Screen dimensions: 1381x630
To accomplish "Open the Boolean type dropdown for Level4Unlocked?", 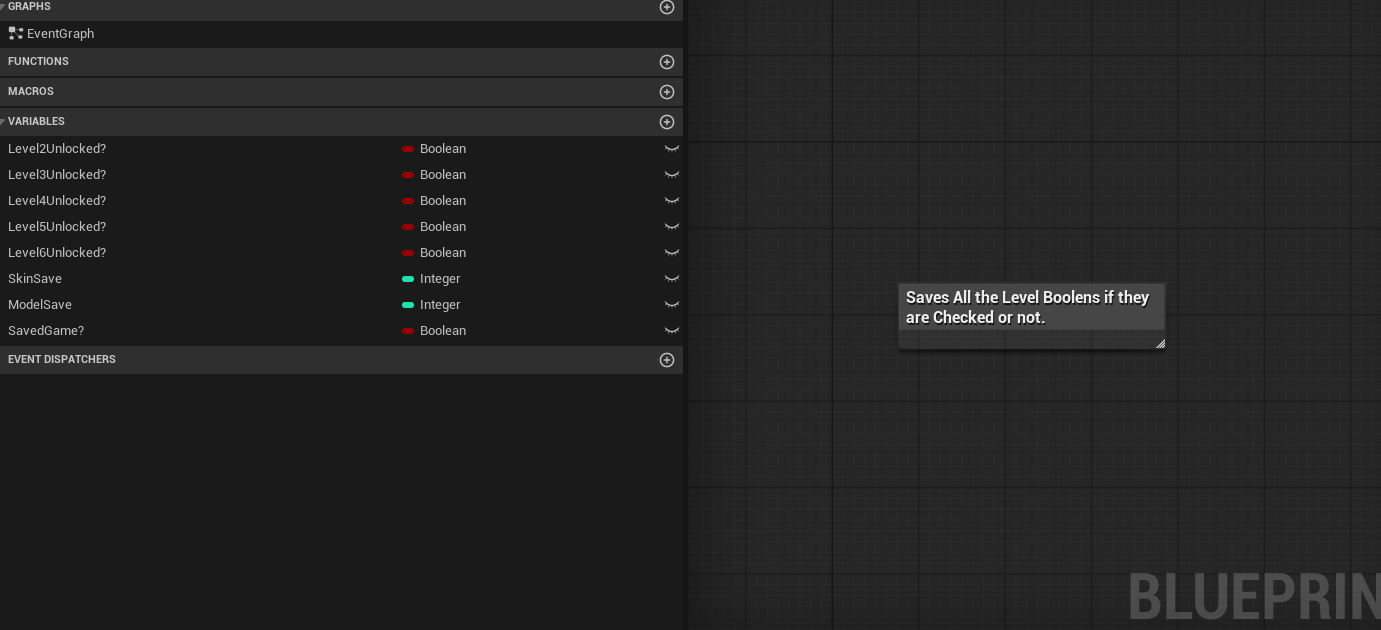I will coord(443,201).
